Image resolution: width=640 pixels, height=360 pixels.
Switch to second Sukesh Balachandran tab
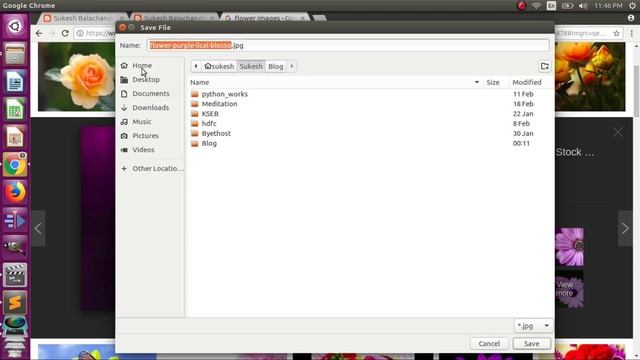point(174,18)
